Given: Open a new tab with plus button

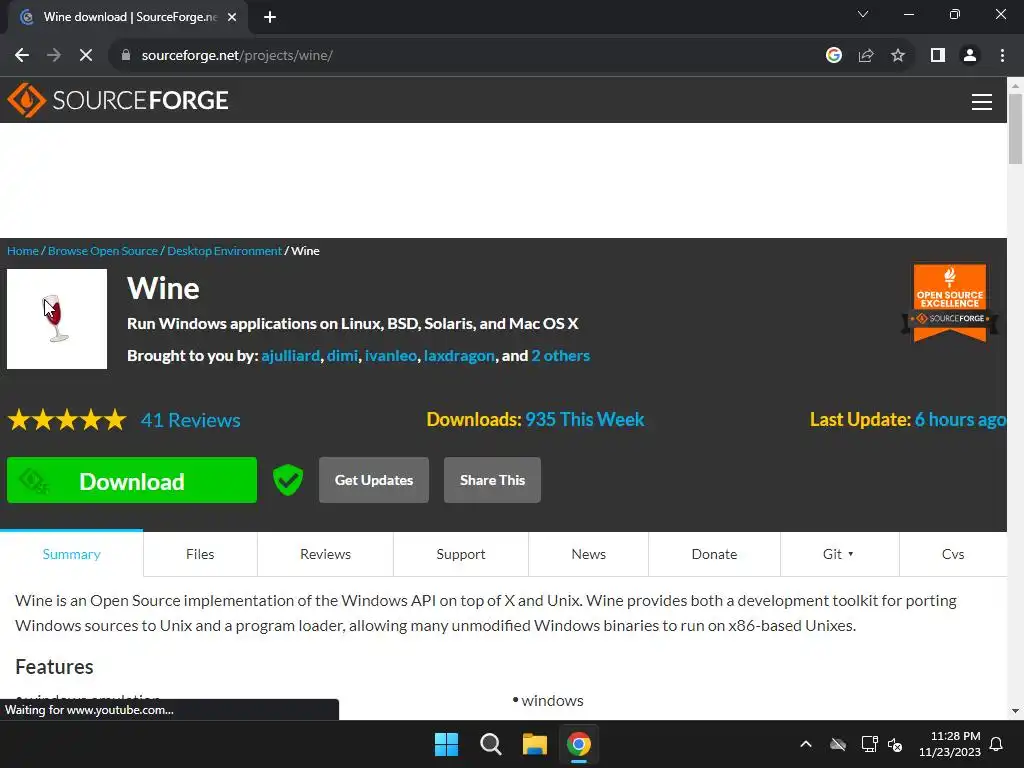Looking at the screenshot, I should pos(270,17).
